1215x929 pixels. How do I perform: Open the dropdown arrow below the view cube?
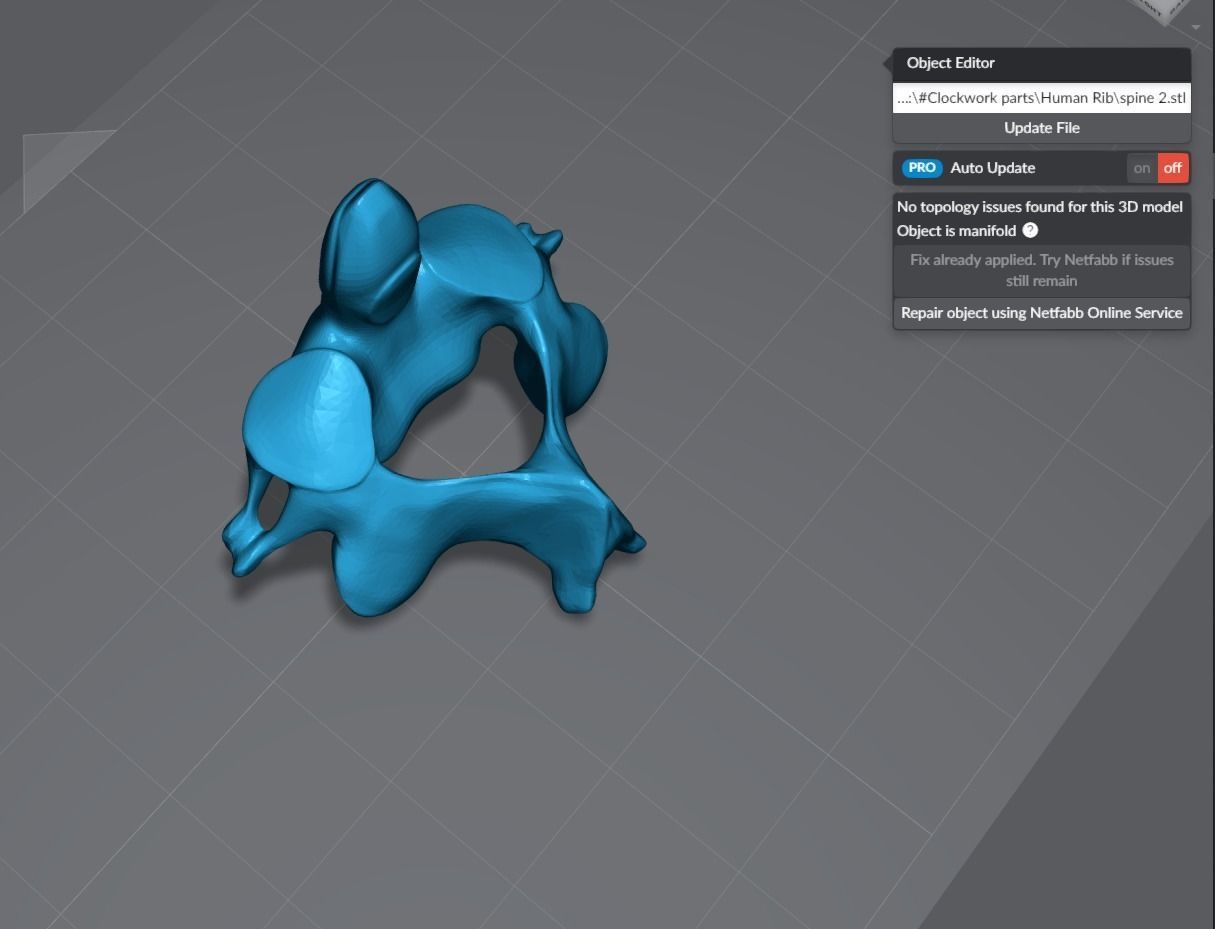coord(1196,27)
